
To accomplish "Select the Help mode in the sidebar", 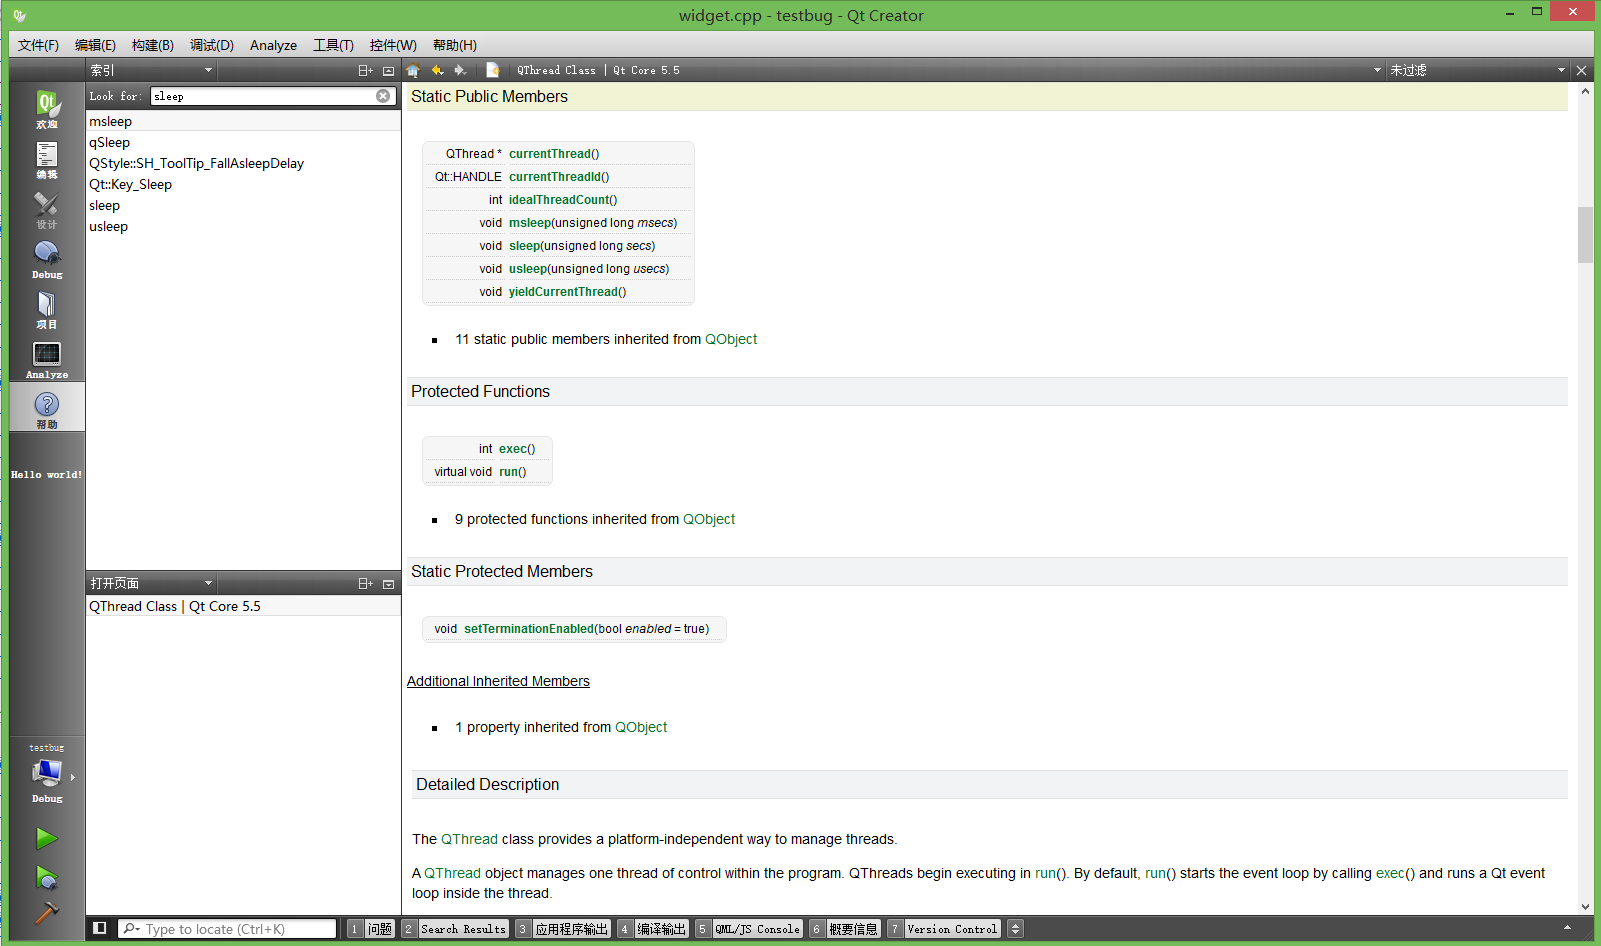I will click(x=47, y=408).
